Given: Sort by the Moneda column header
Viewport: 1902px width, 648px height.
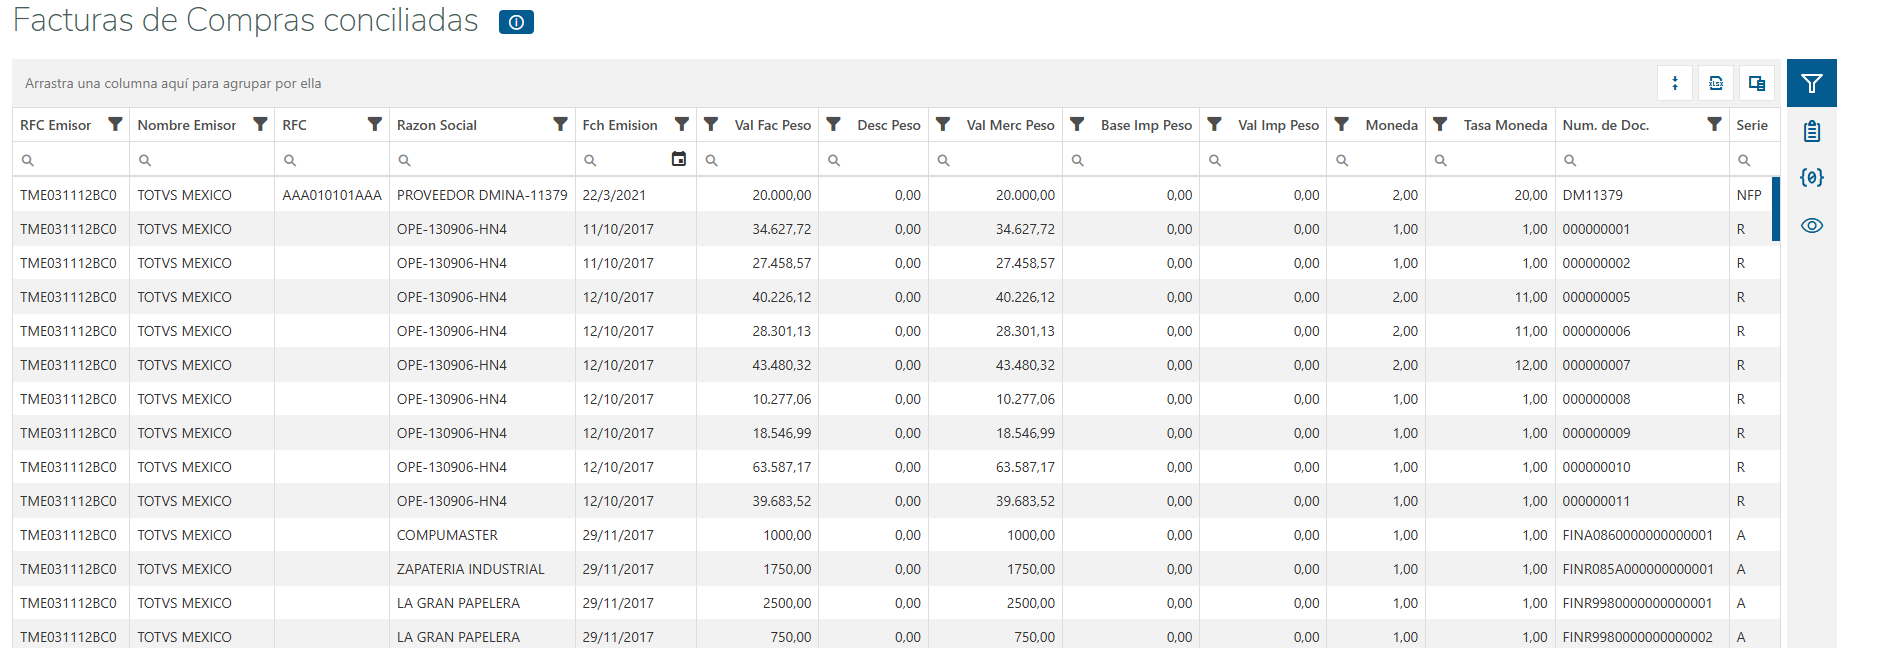Looking at the screenshot, I should (1391, 125).
